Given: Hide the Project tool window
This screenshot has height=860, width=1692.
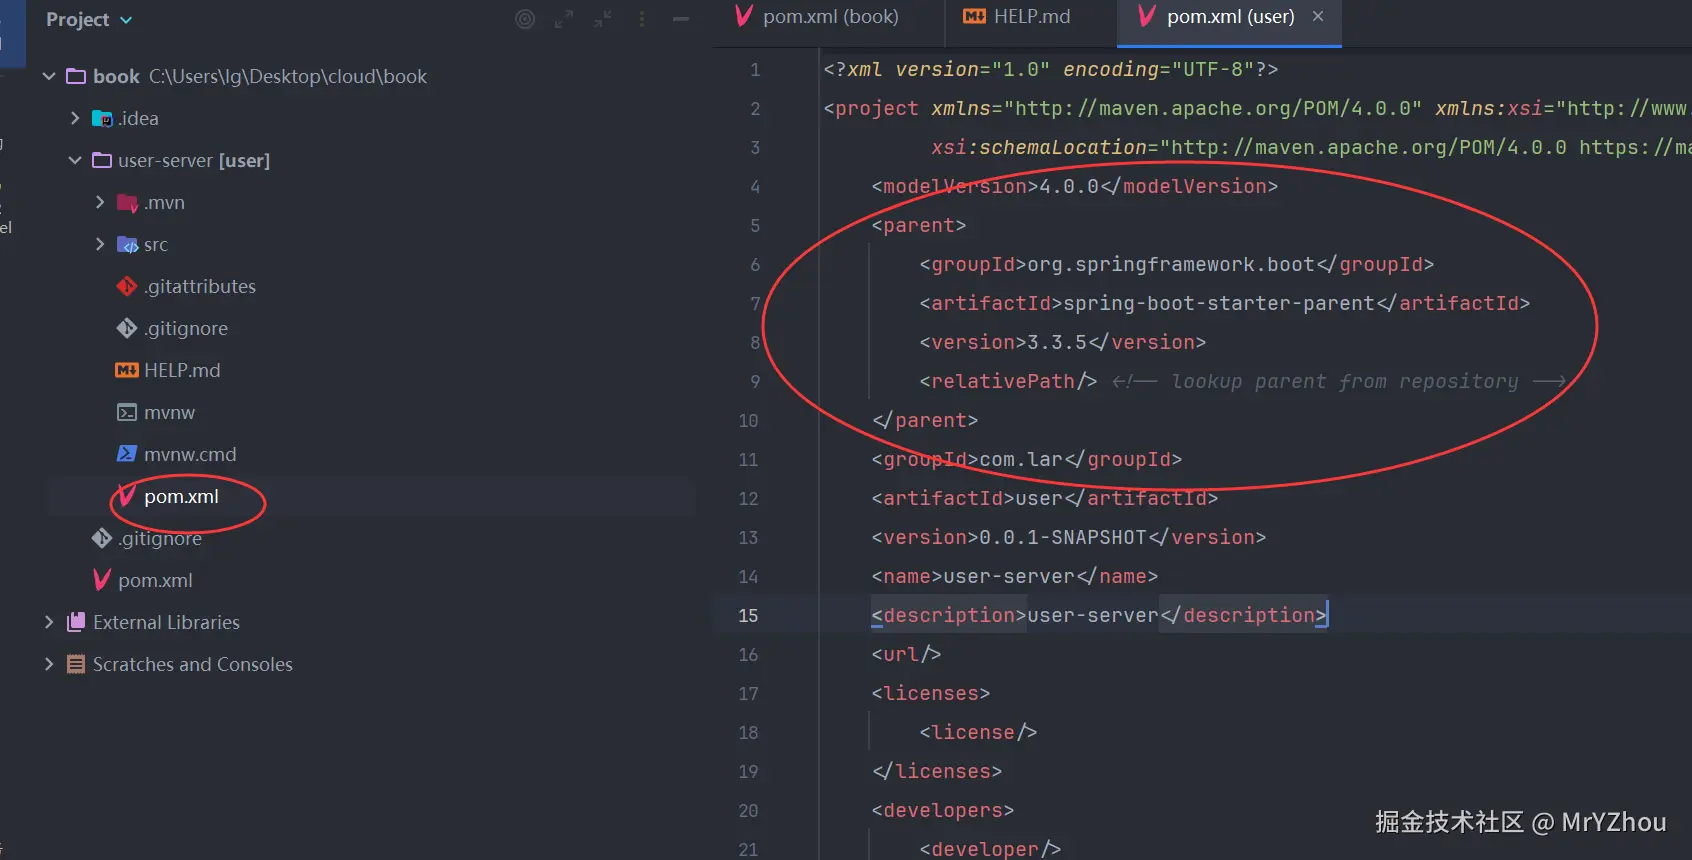Looking at the screenshot, I should (681, 19).
